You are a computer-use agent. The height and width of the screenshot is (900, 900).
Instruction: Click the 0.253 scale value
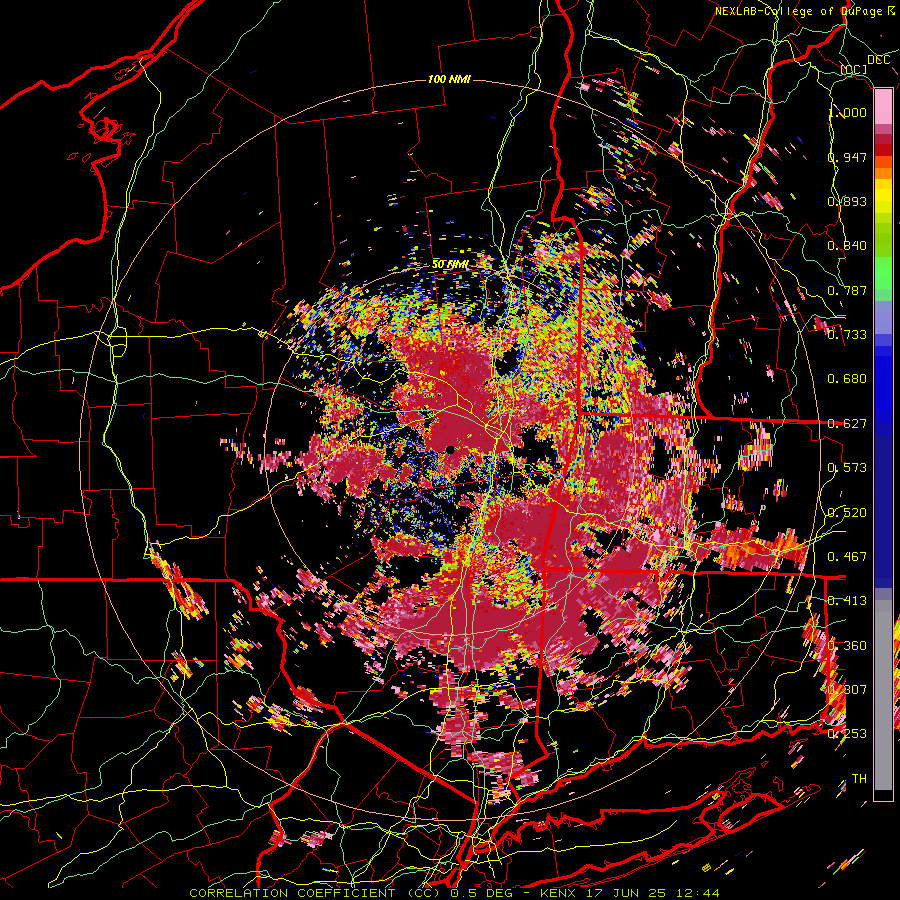(x=847, y=734)
